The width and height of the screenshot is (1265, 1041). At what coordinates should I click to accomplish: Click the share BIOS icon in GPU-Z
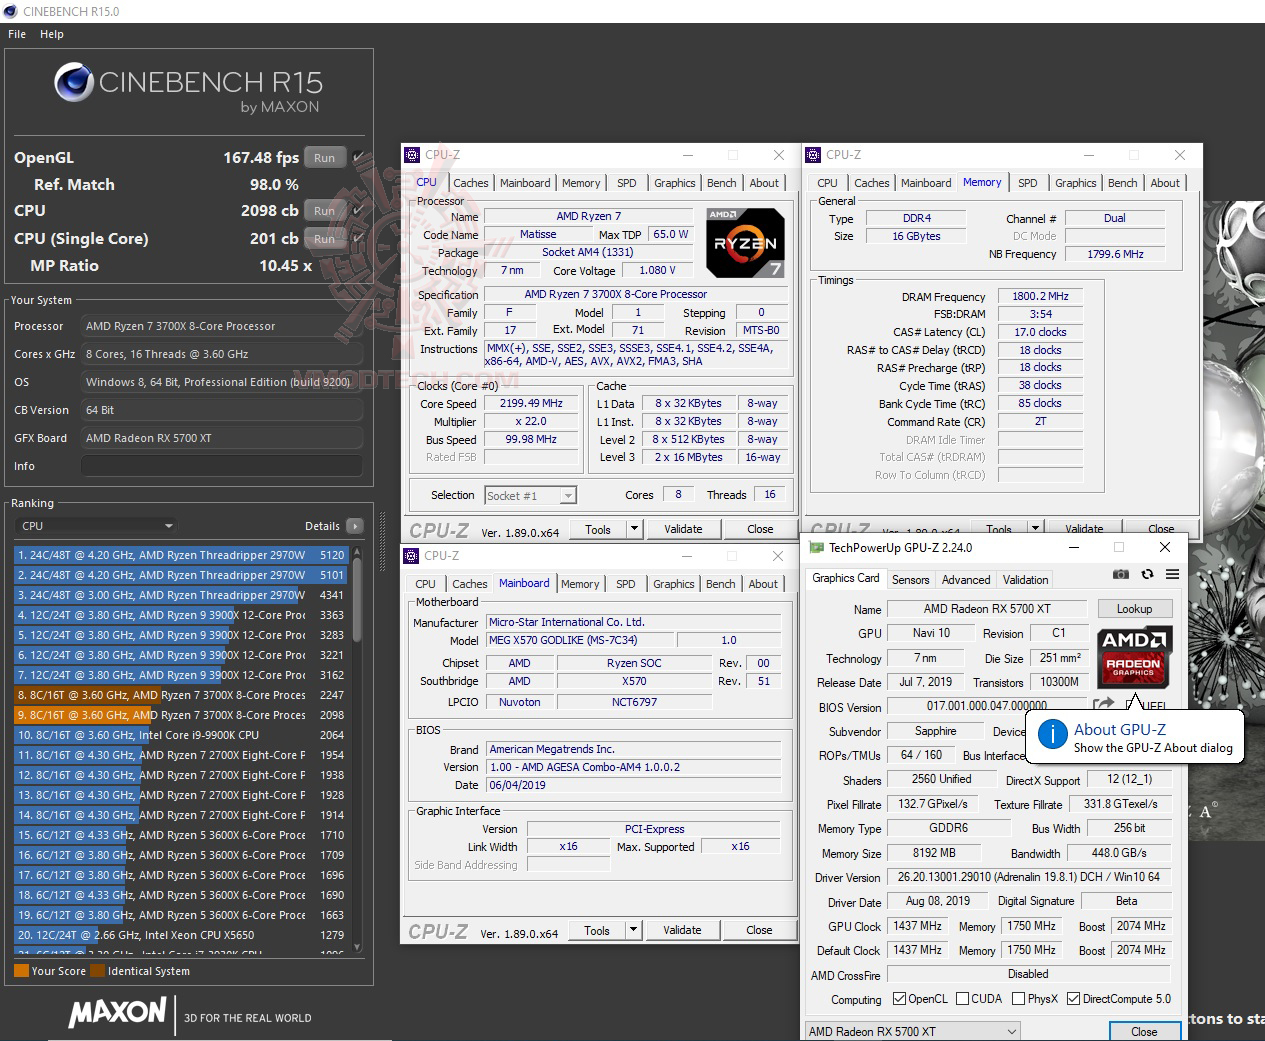[1103, 706]
